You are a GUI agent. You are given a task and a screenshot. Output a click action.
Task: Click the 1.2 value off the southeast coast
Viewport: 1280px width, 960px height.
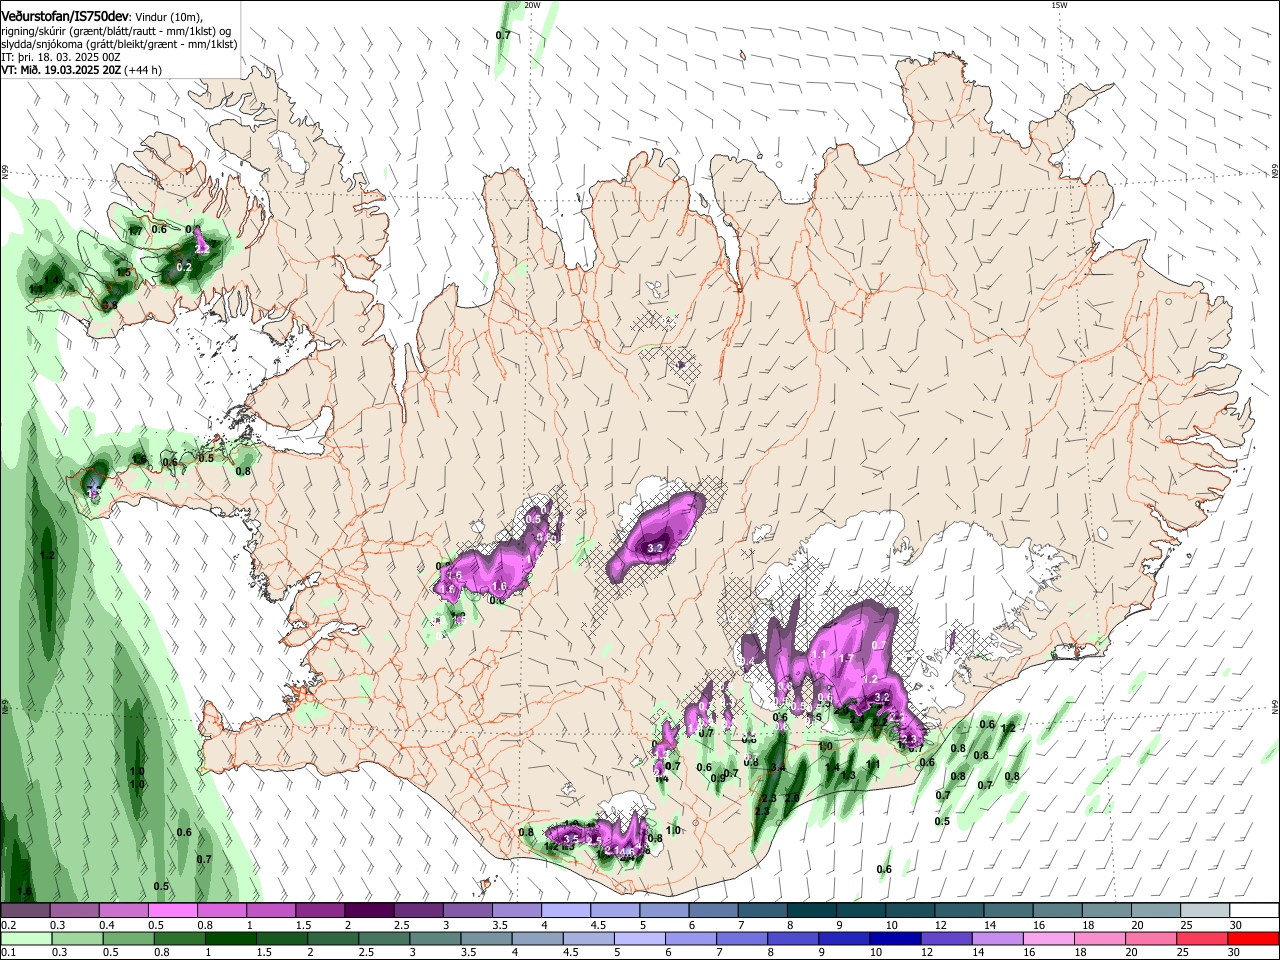1008,728
